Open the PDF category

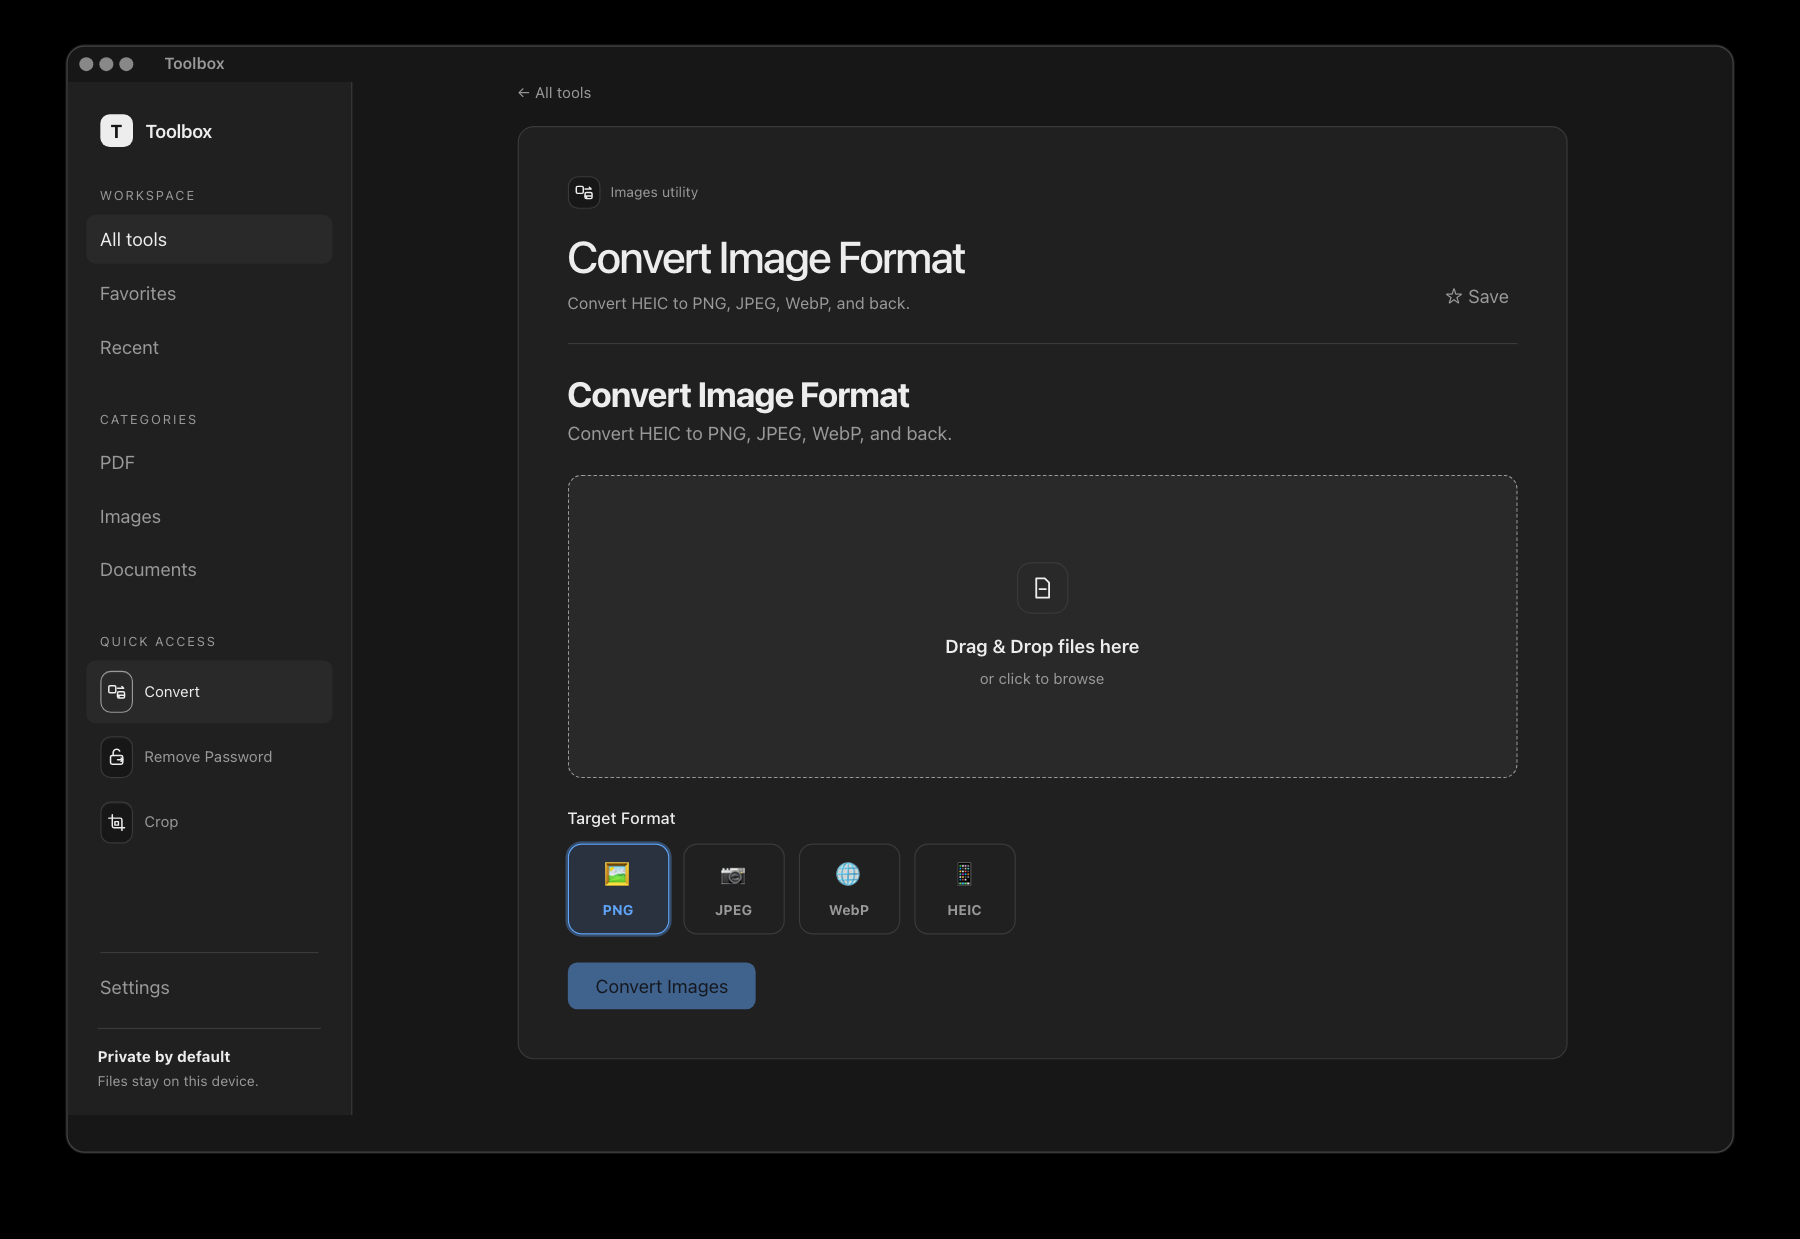[x=209, y=463]
